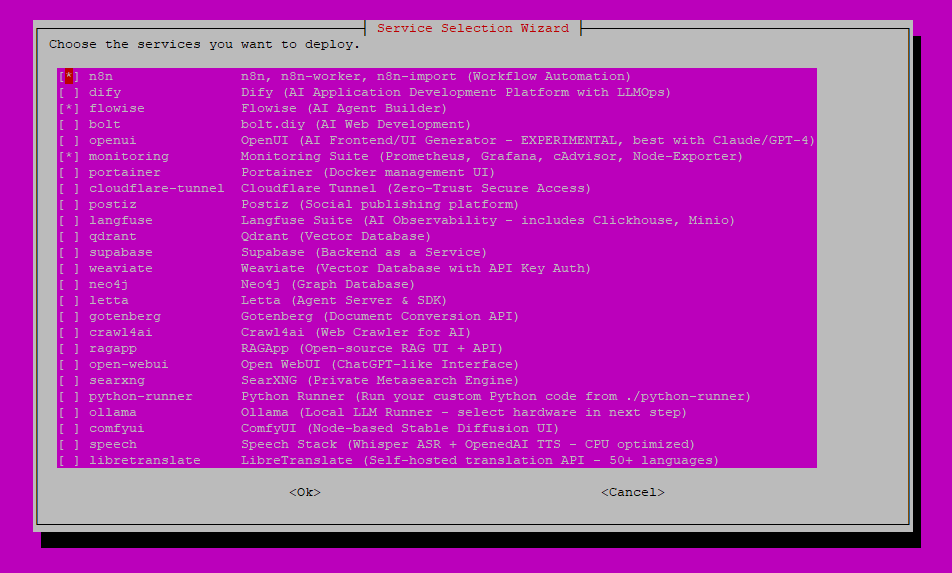The image size is (952, 573).
Task: Select the 'n8n' tag name
Action: pos(101,76)
